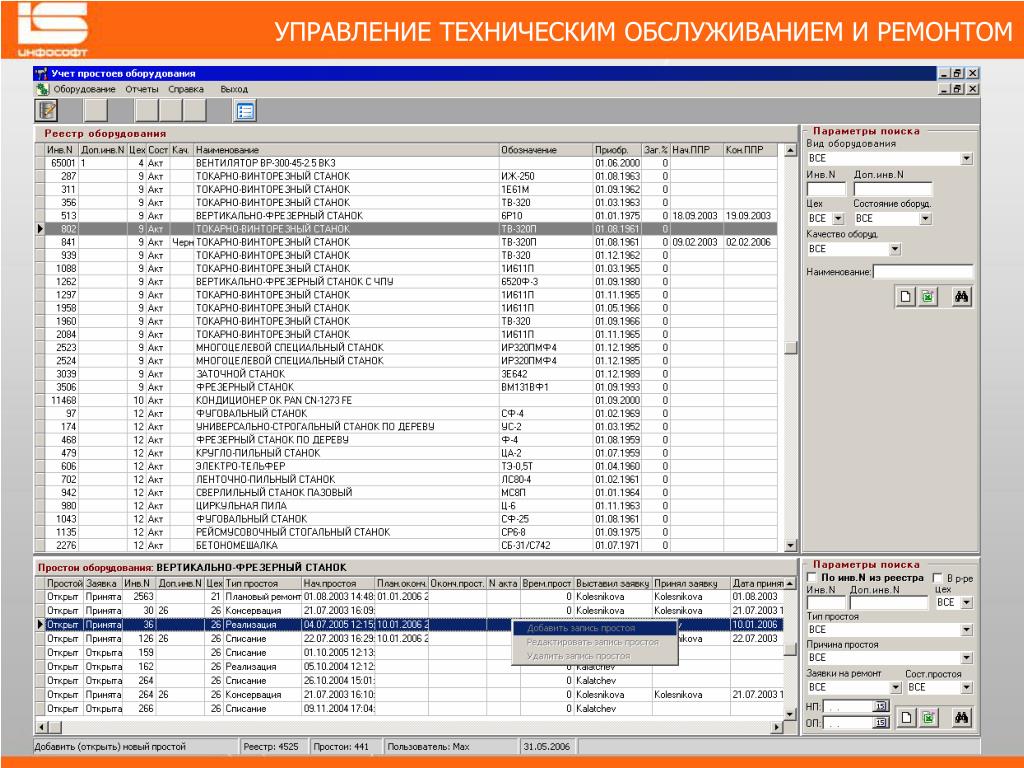Expand the 'Тип простоя' dropdown
Viewport: 1024px width, 768px height.
[x=967, y=630]
